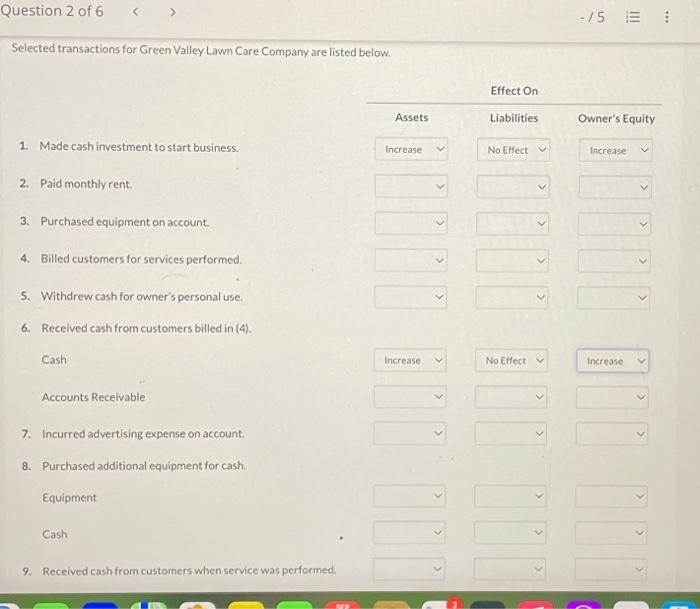Open Assets dropdown for transaction 8 Cash
This screenshot has width=700, height=609.
pos(409,532)
